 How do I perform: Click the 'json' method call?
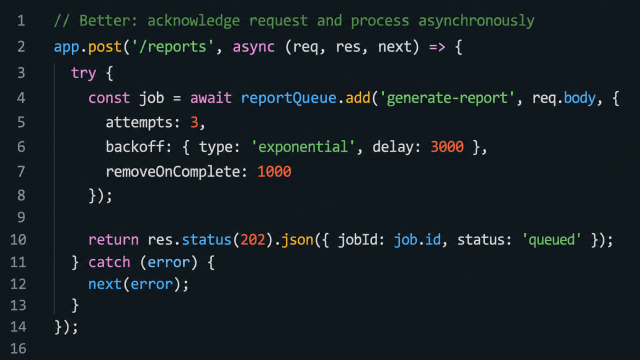tap(297, 240)
